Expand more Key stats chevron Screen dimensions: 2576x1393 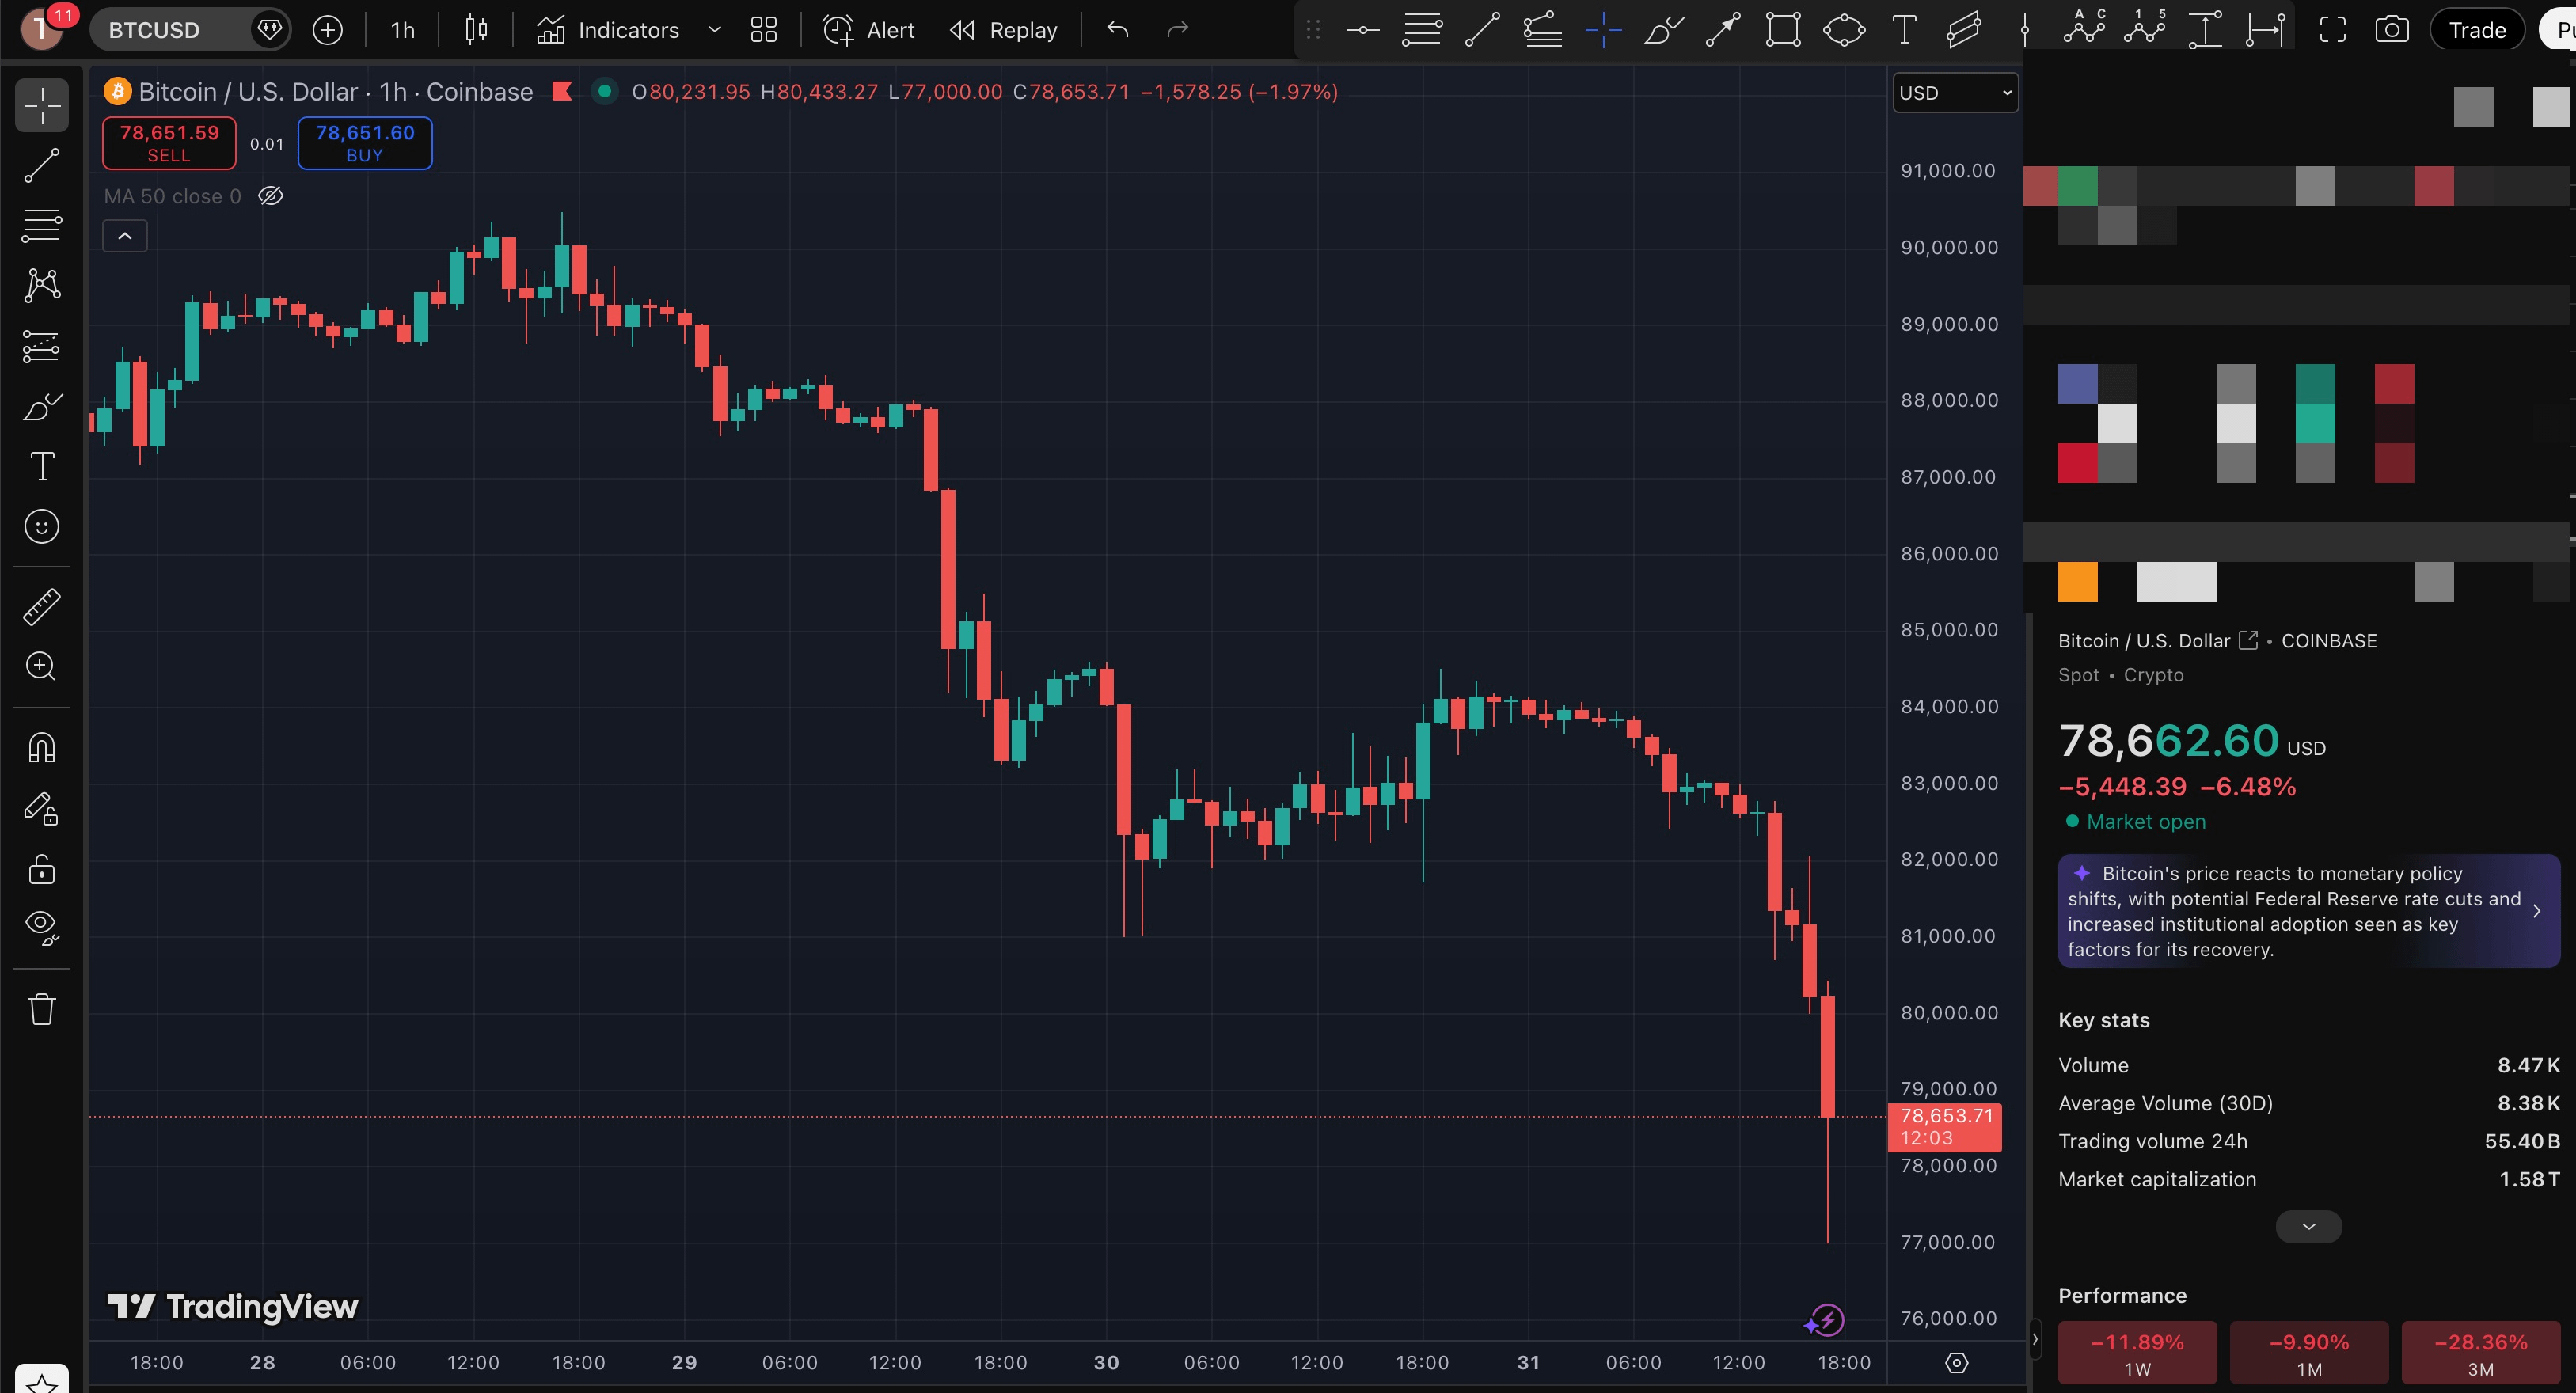click(x=2308, y=1227)
